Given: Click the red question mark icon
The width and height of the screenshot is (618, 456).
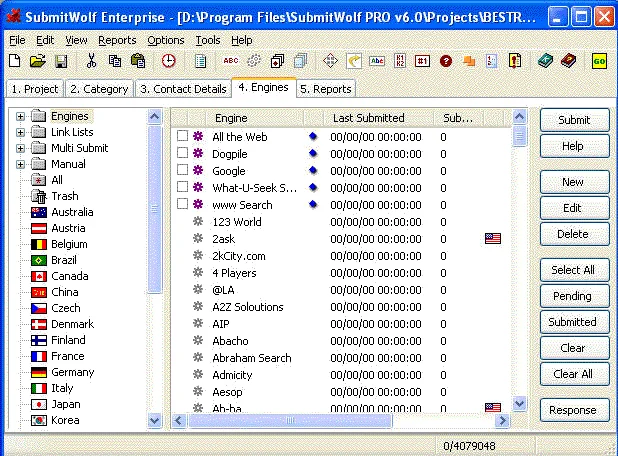Looking at the screenshot, I should (446, 62).
